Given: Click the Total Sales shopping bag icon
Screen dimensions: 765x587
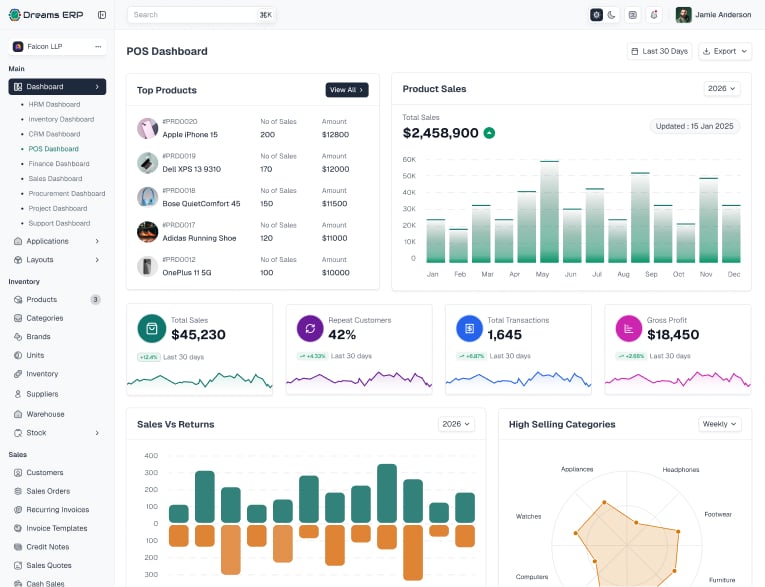Looking at the screenshot, I should [152, 328].
